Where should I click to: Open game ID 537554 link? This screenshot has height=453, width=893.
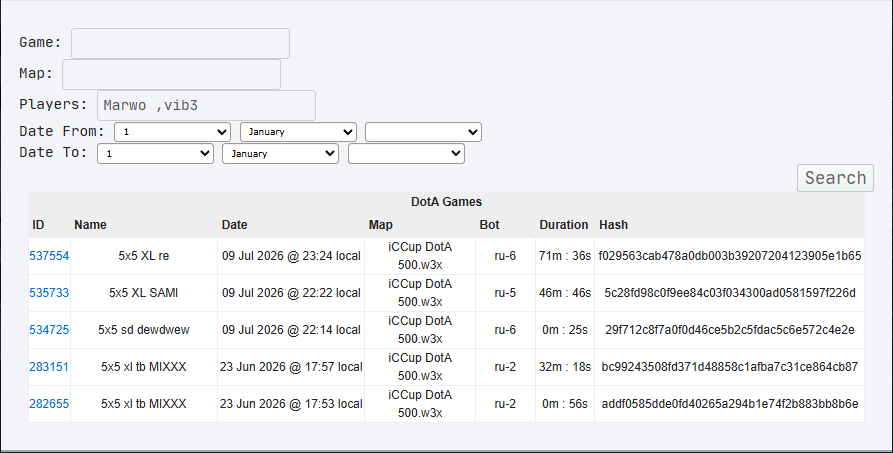click(x=49, y=256)
